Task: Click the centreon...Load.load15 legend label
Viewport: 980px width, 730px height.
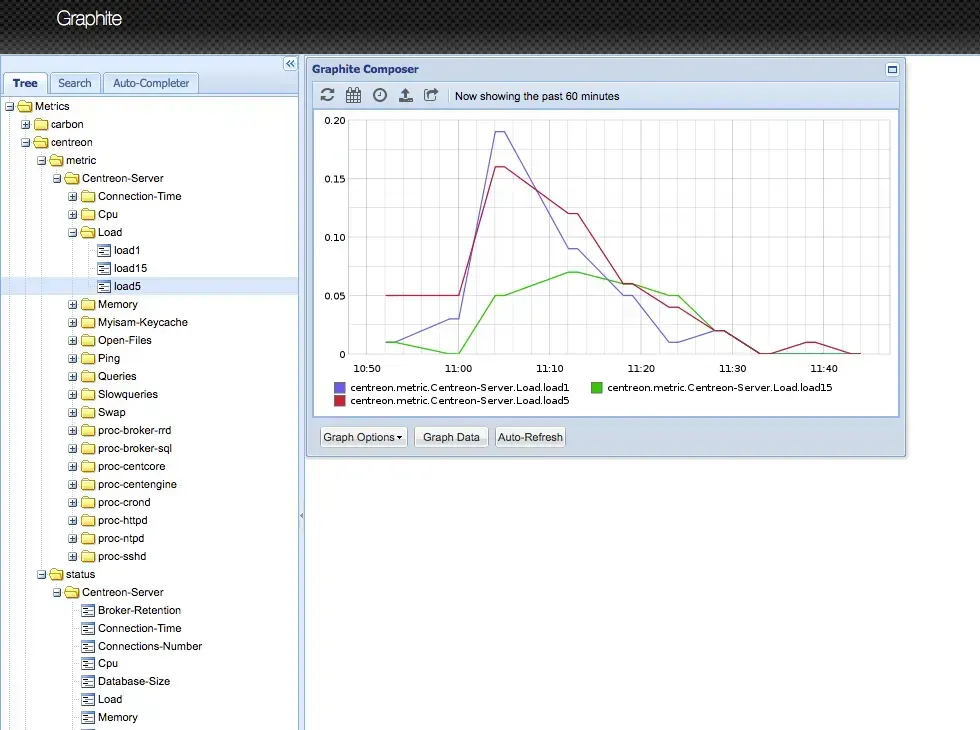Action: click(719, 388)
